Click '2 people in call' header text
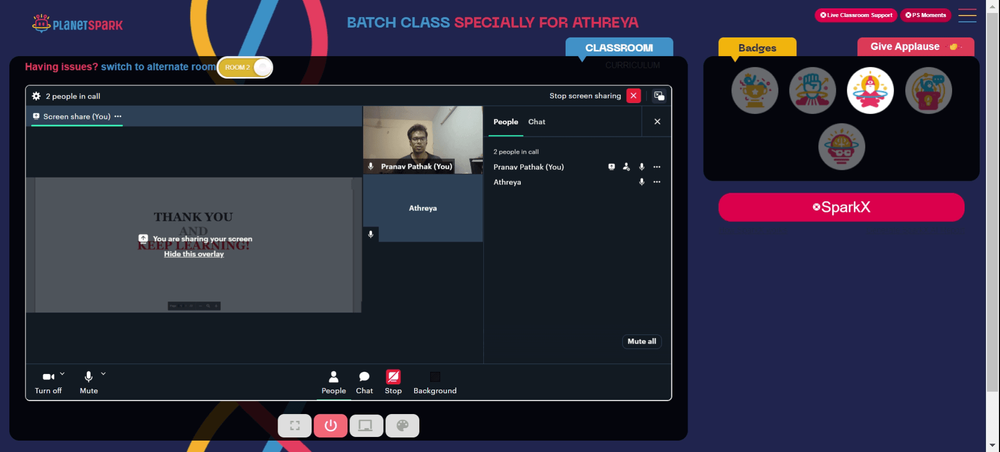Screen dimensions: 1000x452 [73, 96]
